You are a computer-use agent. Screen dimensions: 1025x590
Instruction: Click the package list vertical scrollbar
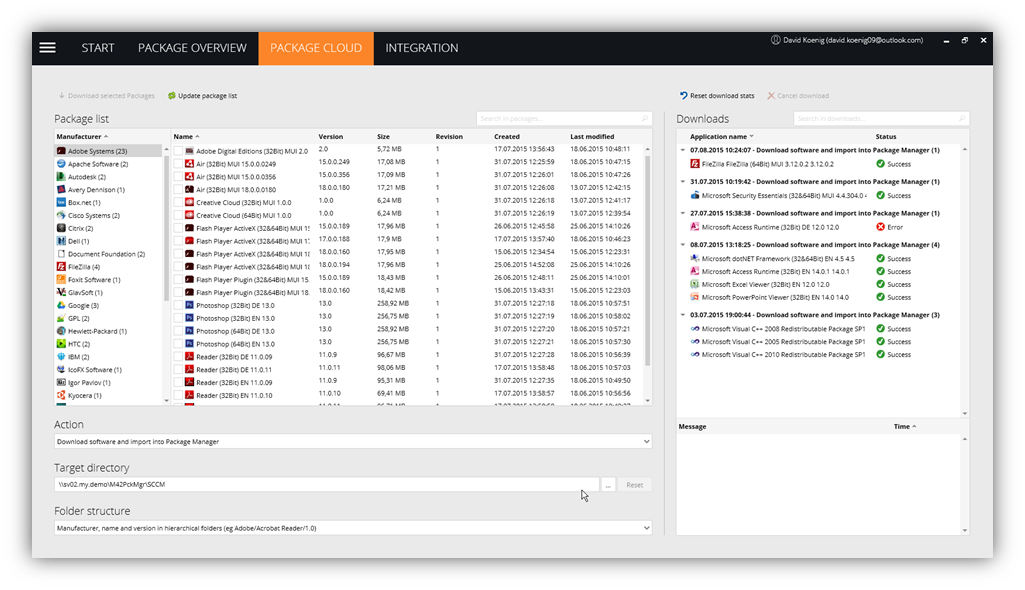tap(648, 260)
